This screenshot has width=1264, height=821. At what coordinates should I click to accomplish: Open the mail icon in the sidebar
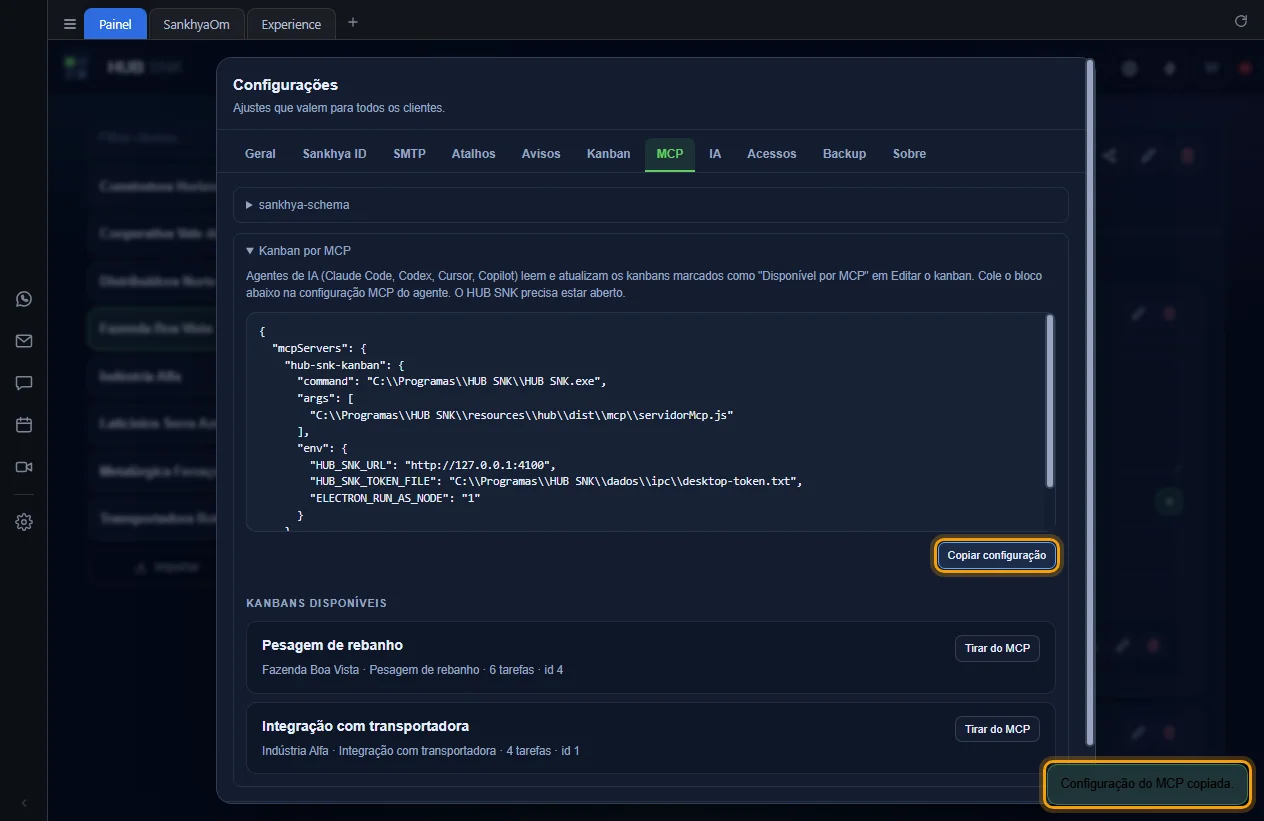(24, 341)
